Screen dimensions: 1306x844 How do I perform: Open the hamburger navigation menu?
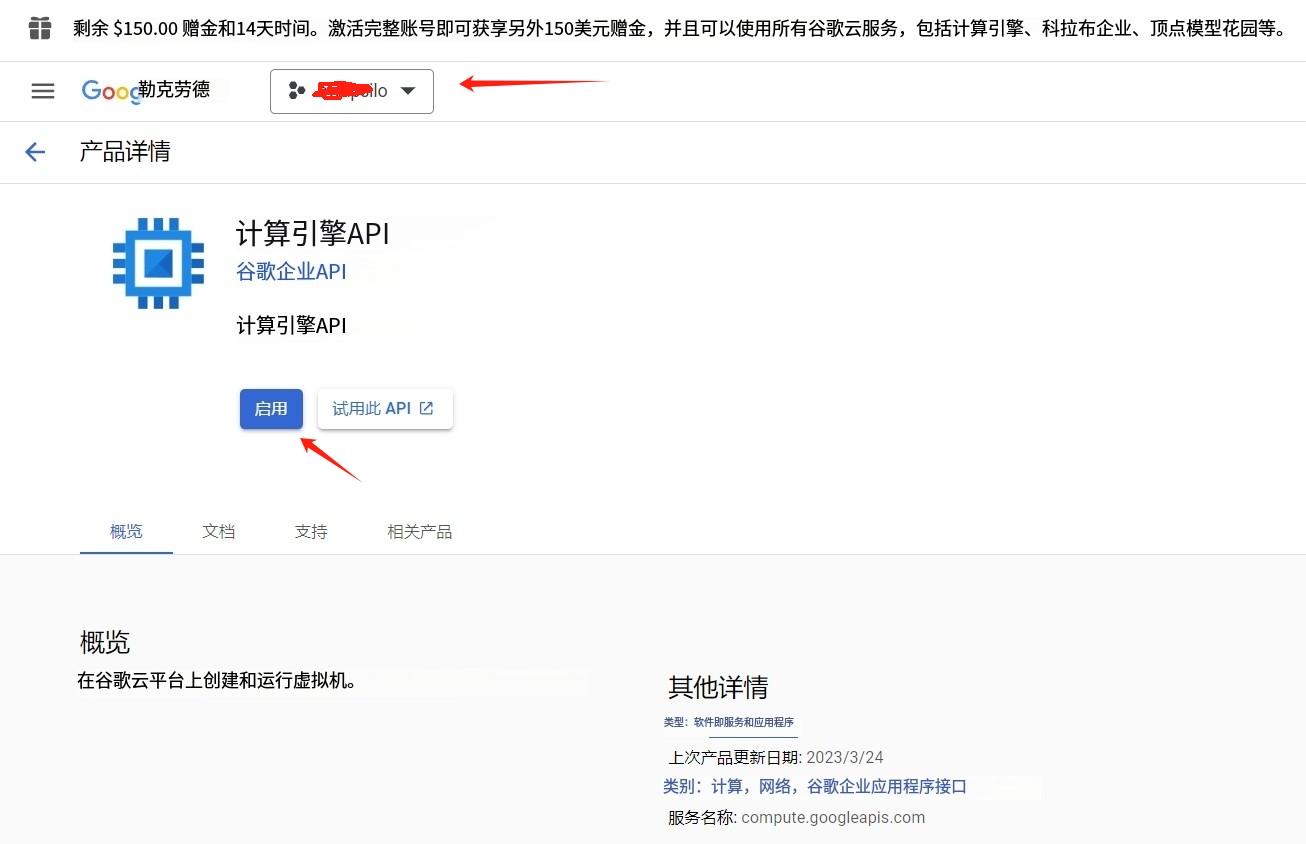point(43,91)
